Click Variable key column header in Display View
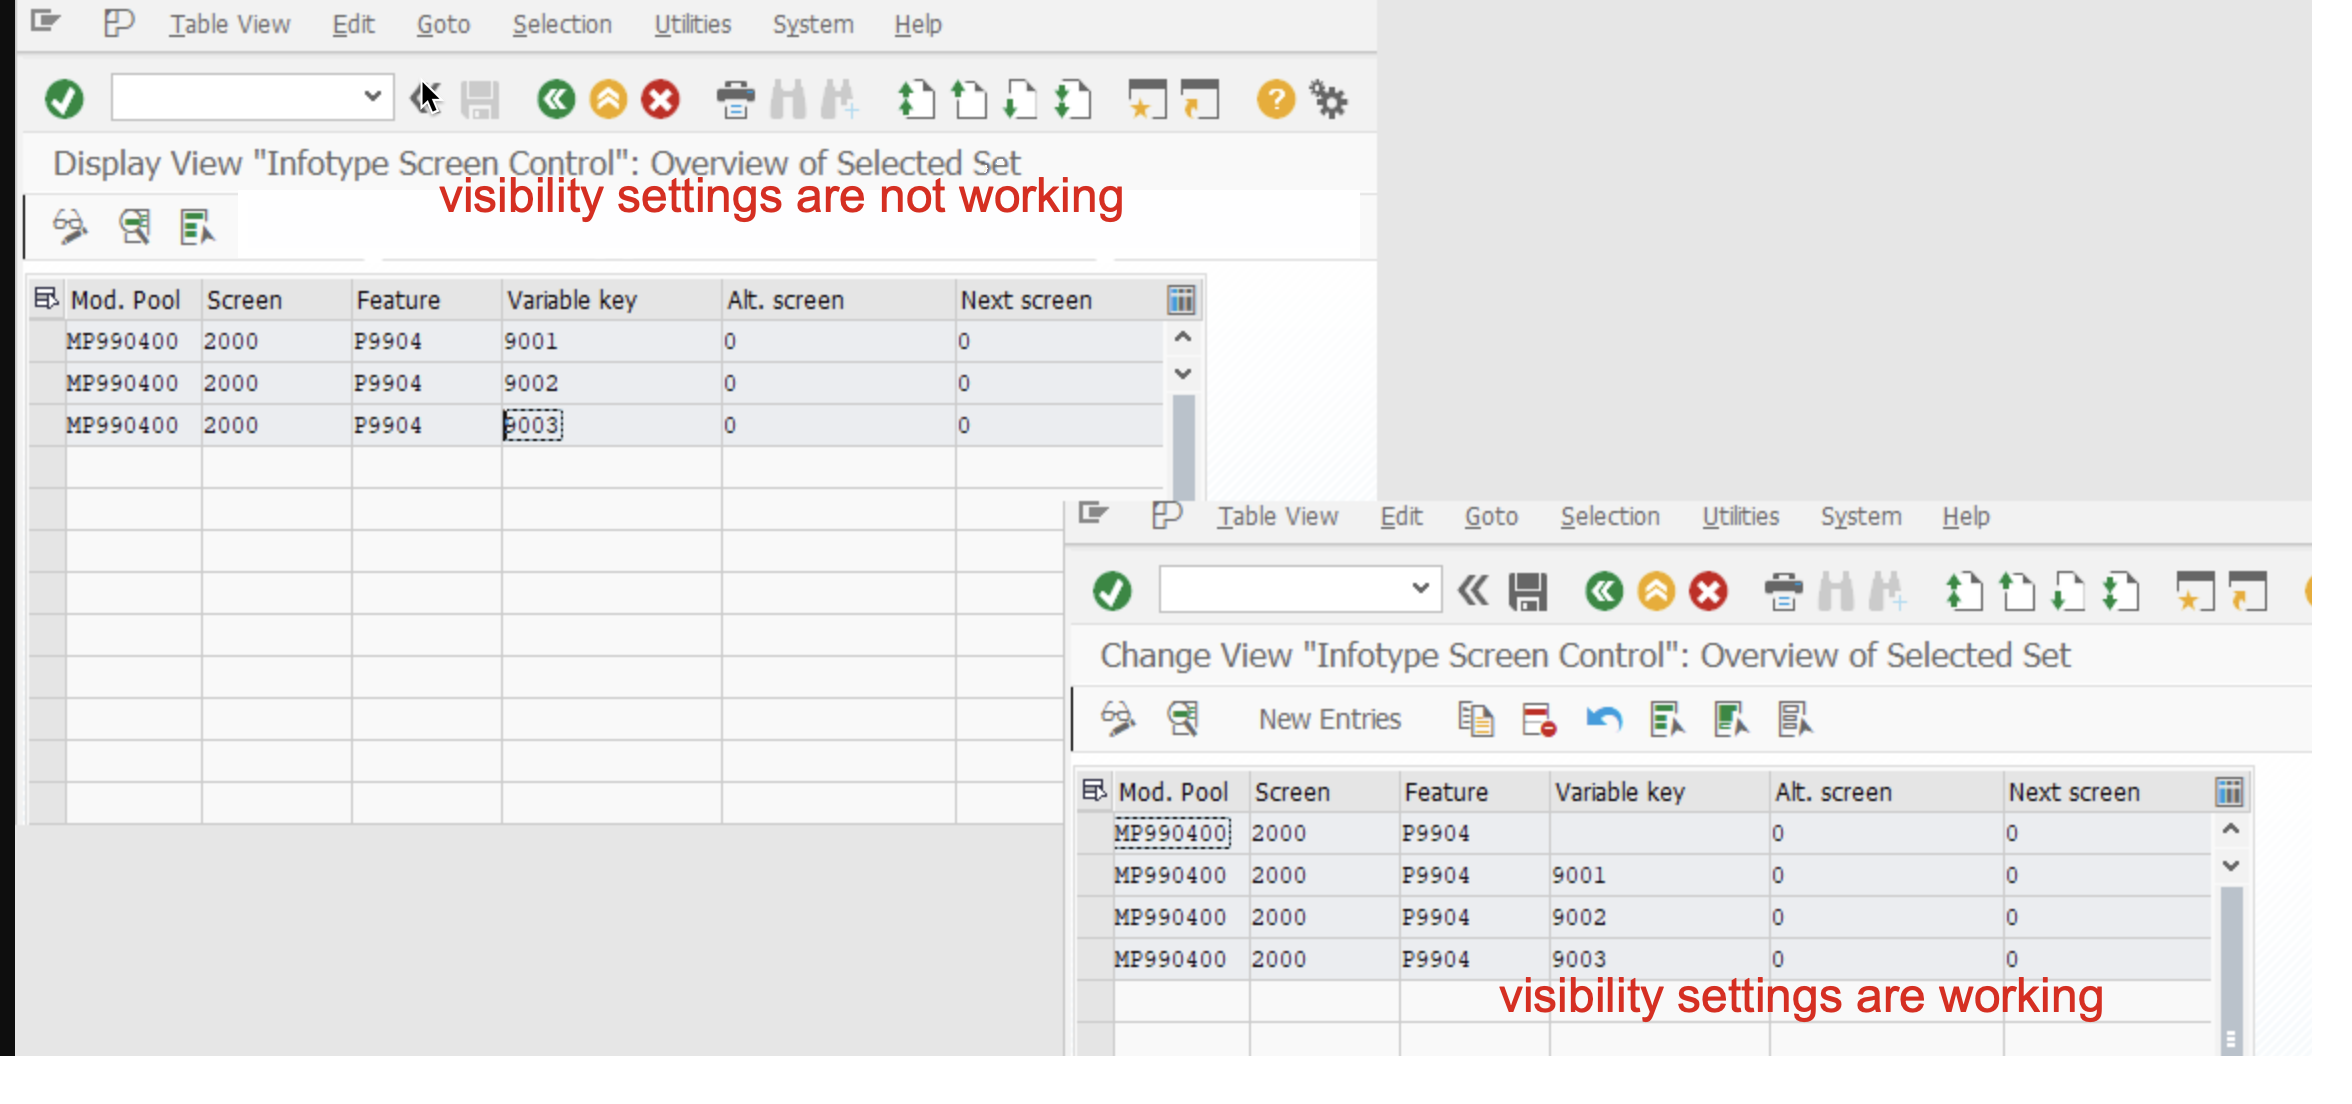2352x1104 pixels. (x=611, y=300)
